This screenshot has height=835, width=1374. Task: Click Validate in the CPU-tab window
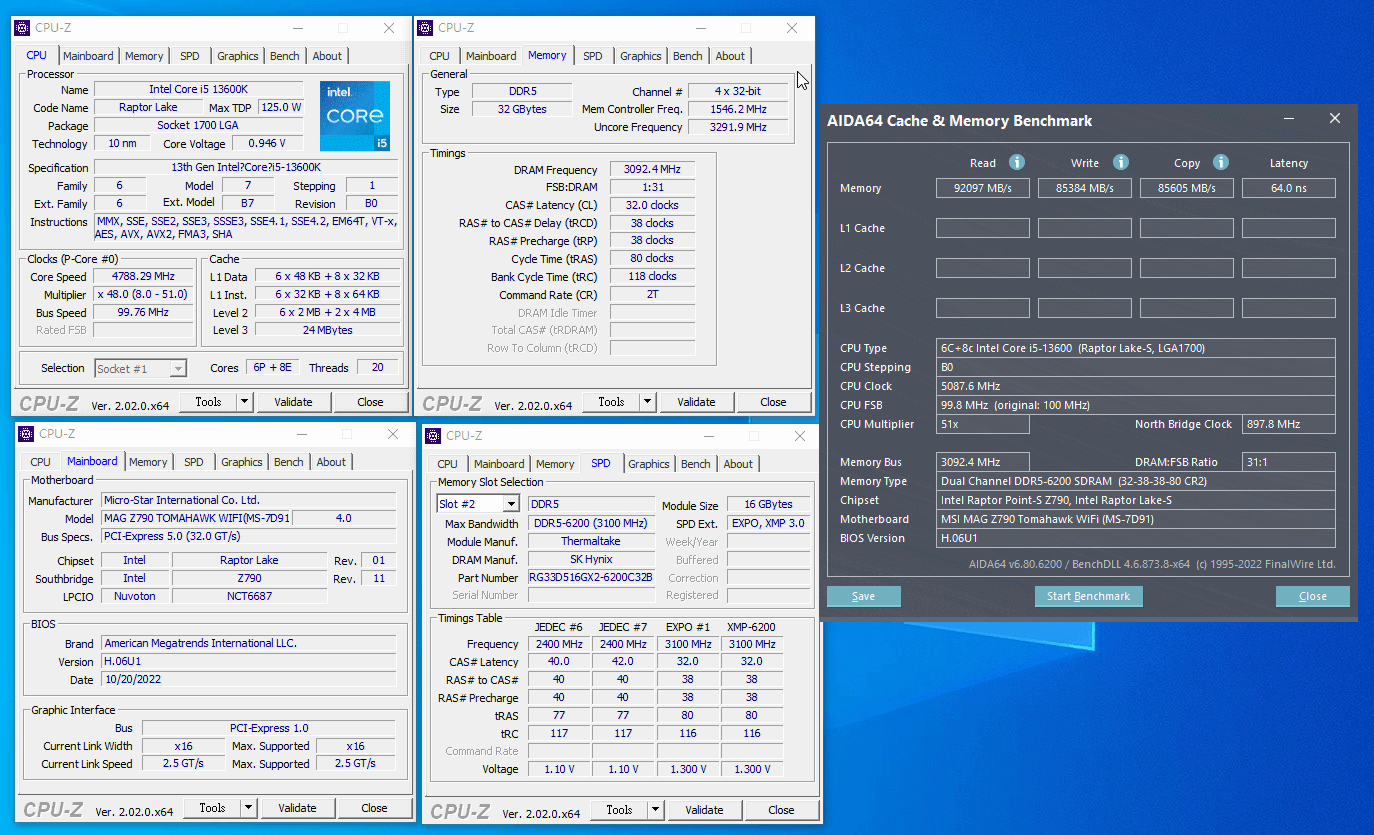point(293,402)
